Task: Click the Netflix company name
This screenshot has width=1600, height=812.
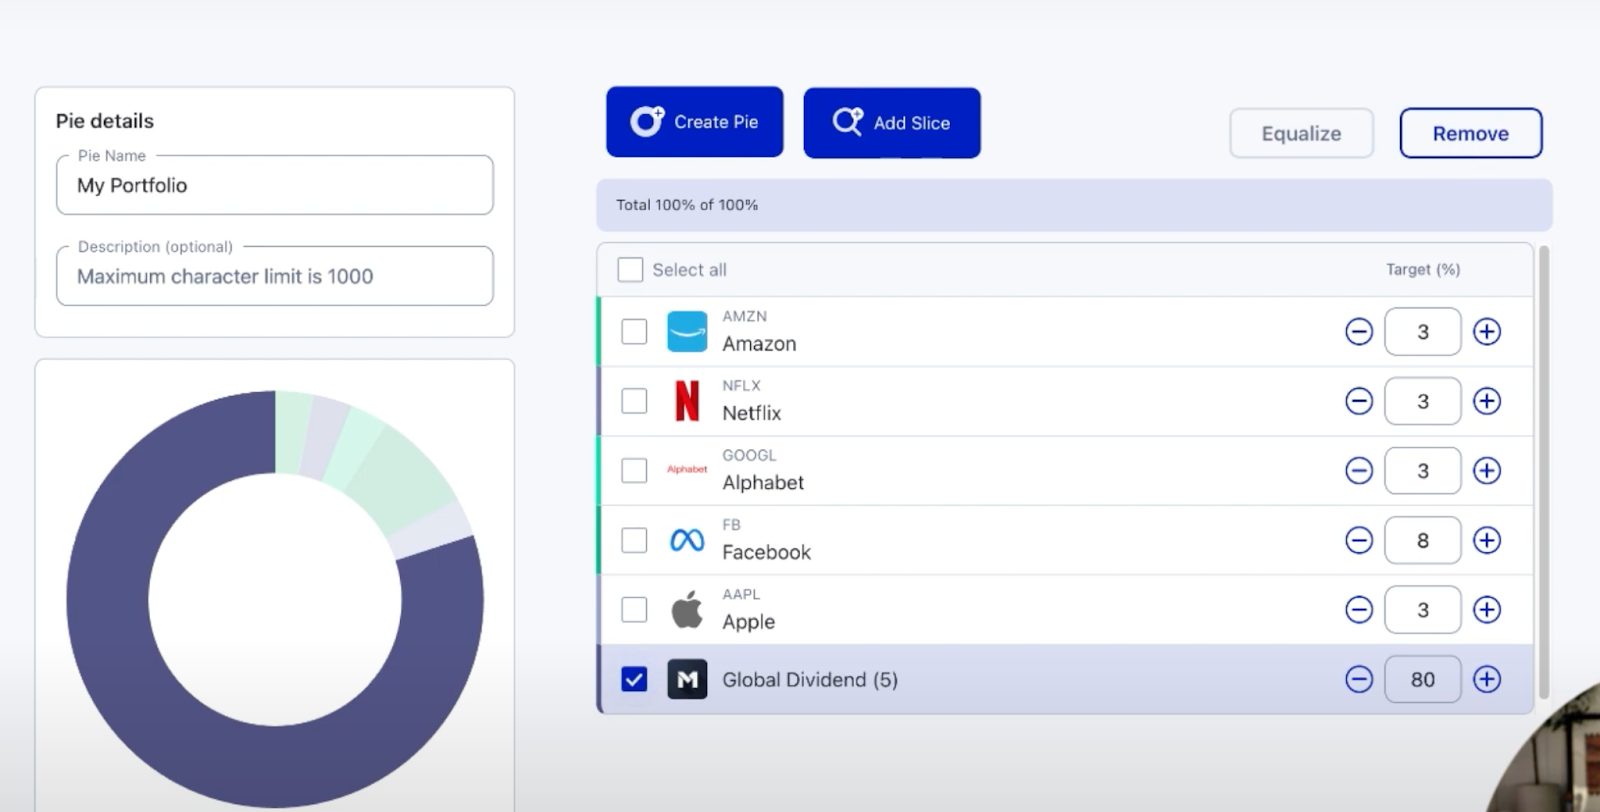Action: [x=752, y=413]
